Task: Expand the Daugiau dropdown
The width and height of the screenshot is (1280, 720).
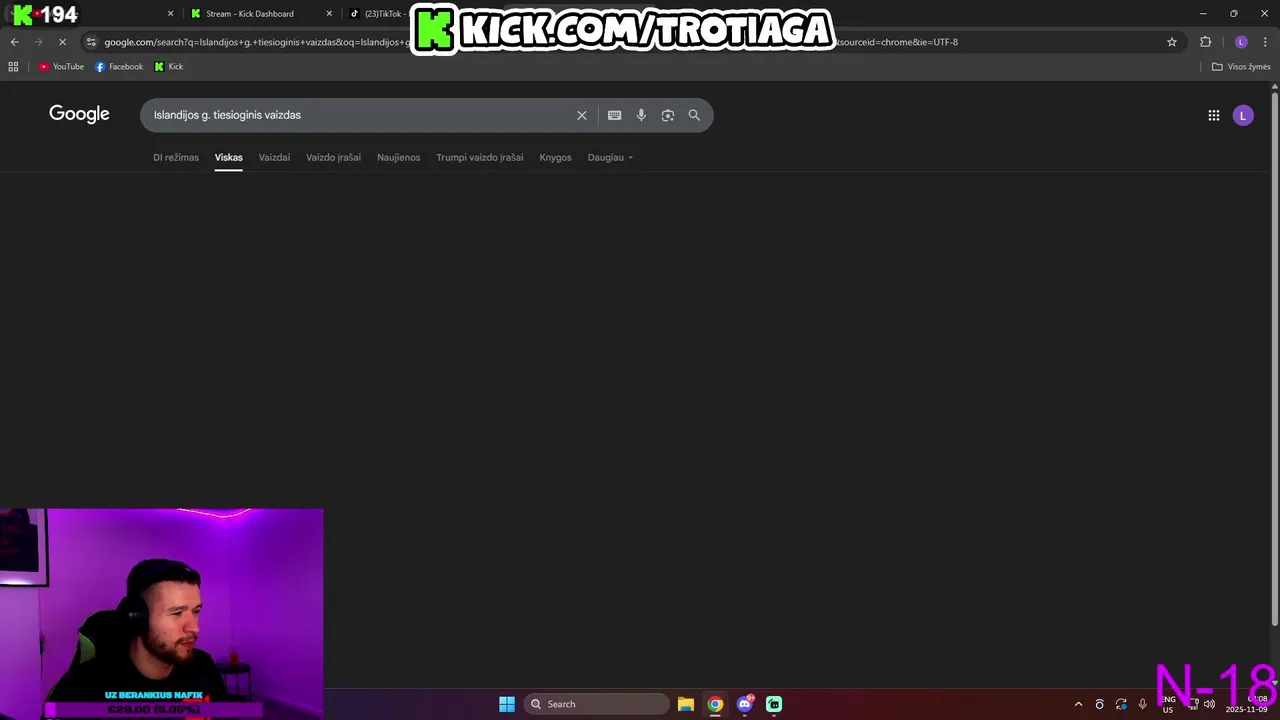Action: coord(610,157)
